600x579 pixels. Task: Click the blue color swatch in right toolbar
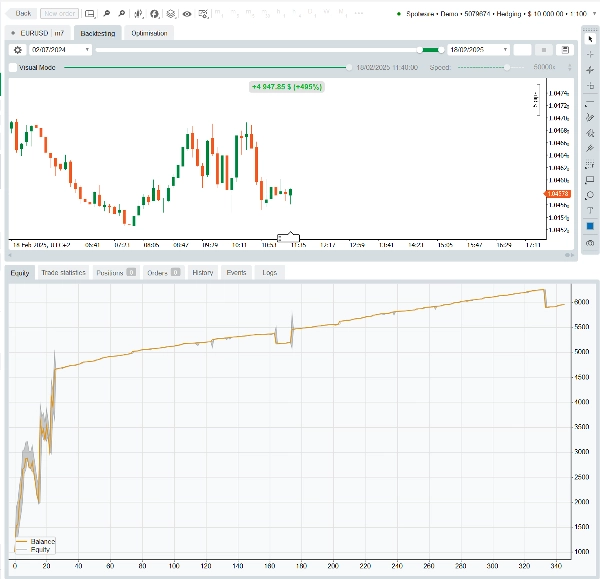(590, 226)
